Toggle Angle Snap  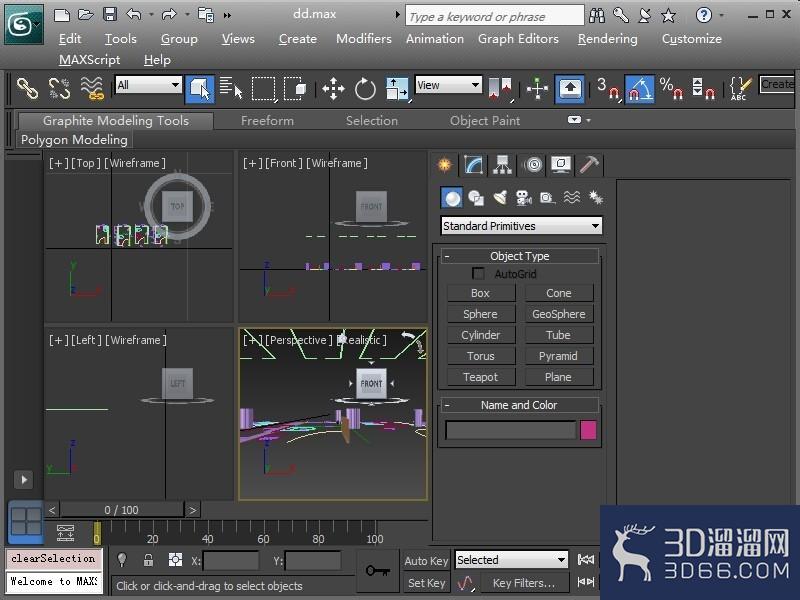click(x=640, y=89)
